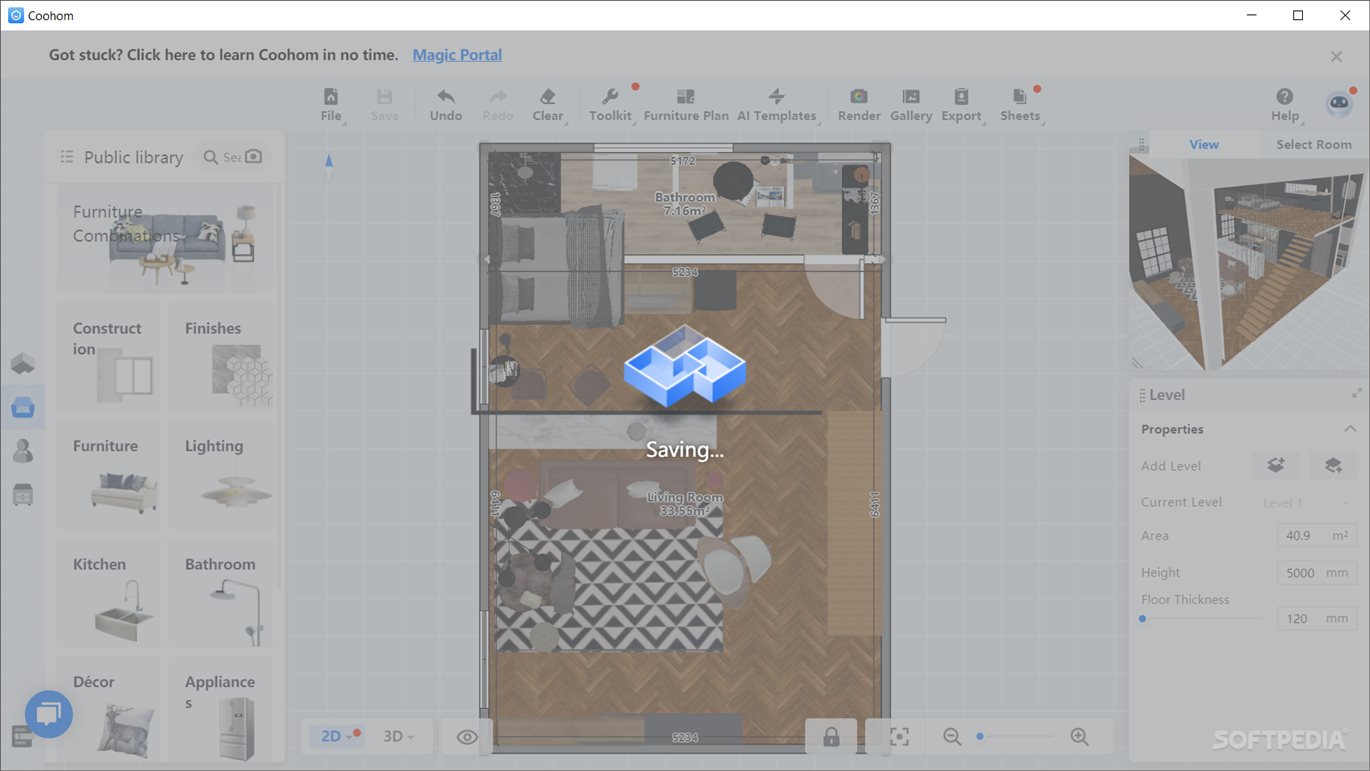
Task: Open the Décor category
Action: pyautogui.click(x=109, y=708)
